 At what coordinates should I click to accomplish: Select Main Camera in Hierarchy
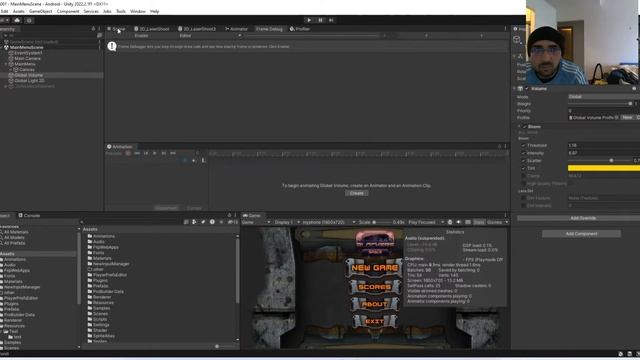pyautogui.click(x=27, y=58)
